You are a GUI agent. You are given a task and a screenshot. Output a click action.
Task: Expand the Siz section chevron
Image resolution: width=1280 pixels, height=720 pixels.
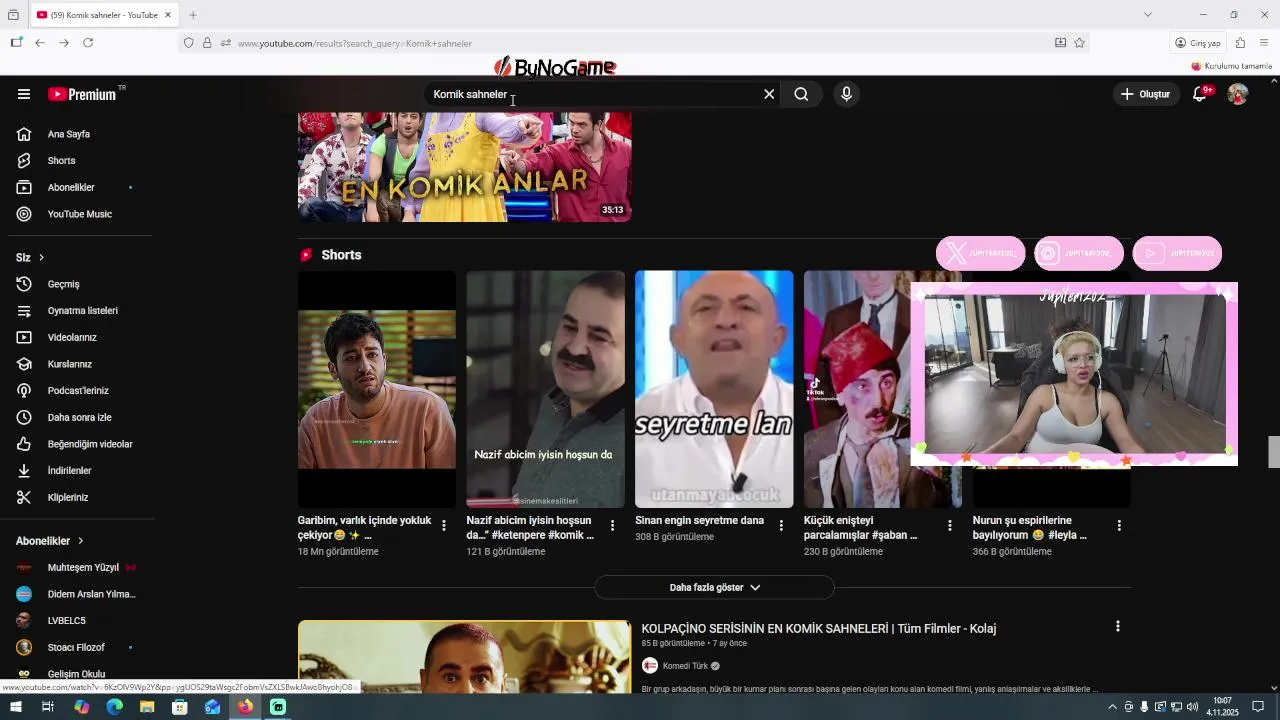click(41, 258)
